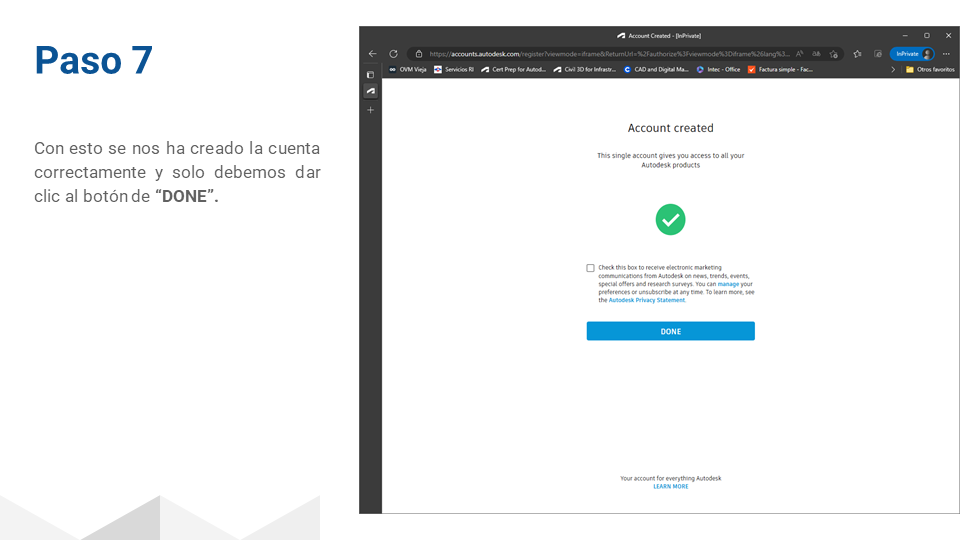Viewport: 960px width, 540px height.
Task: Reload the Autodesk page
Action: tap(393, 54)
